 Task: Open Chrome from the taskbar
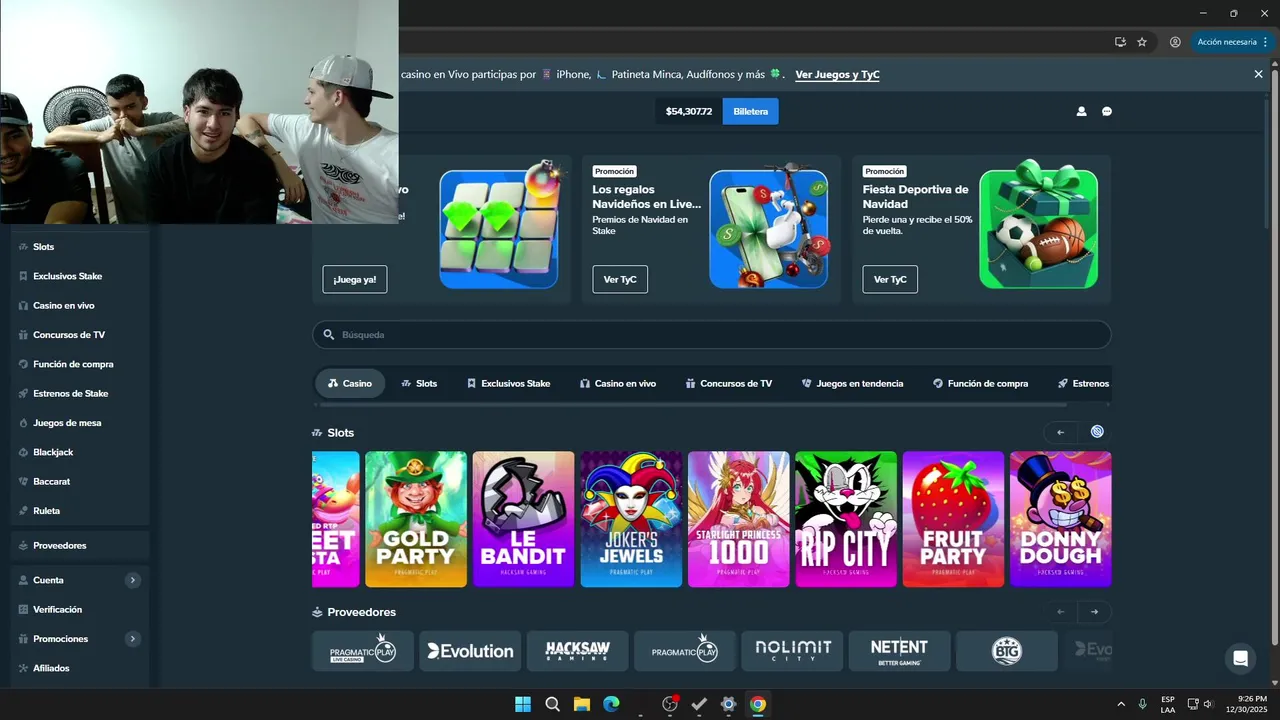758,704
